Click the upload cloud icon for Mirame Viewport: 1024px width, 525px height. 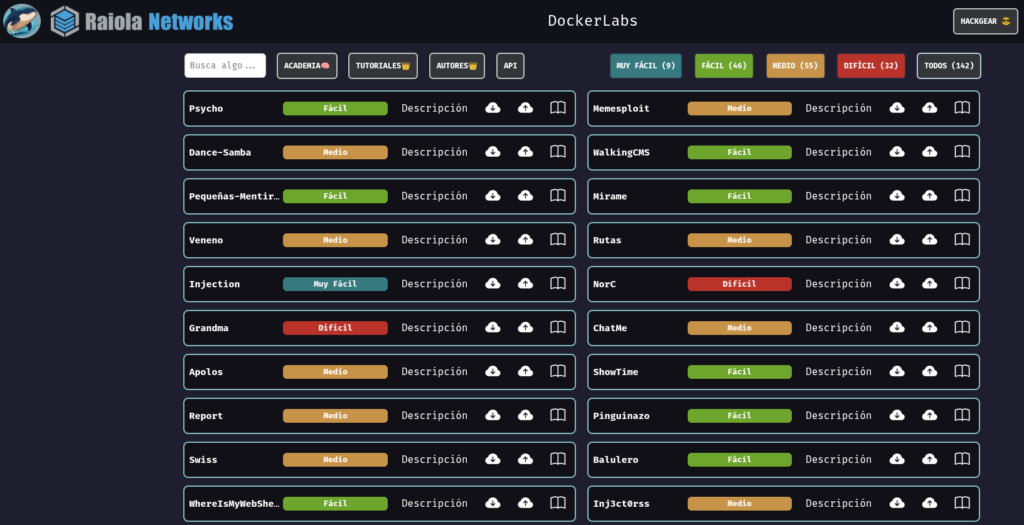pos(929,195)
